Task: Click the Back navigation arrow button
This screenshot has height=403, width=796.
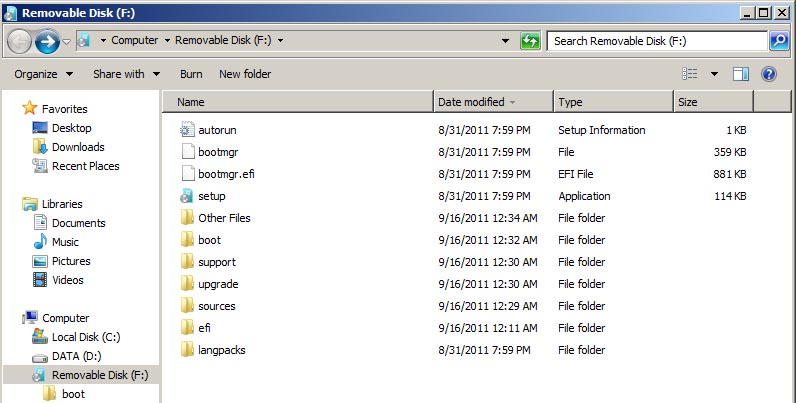Action: coord(20,41)
